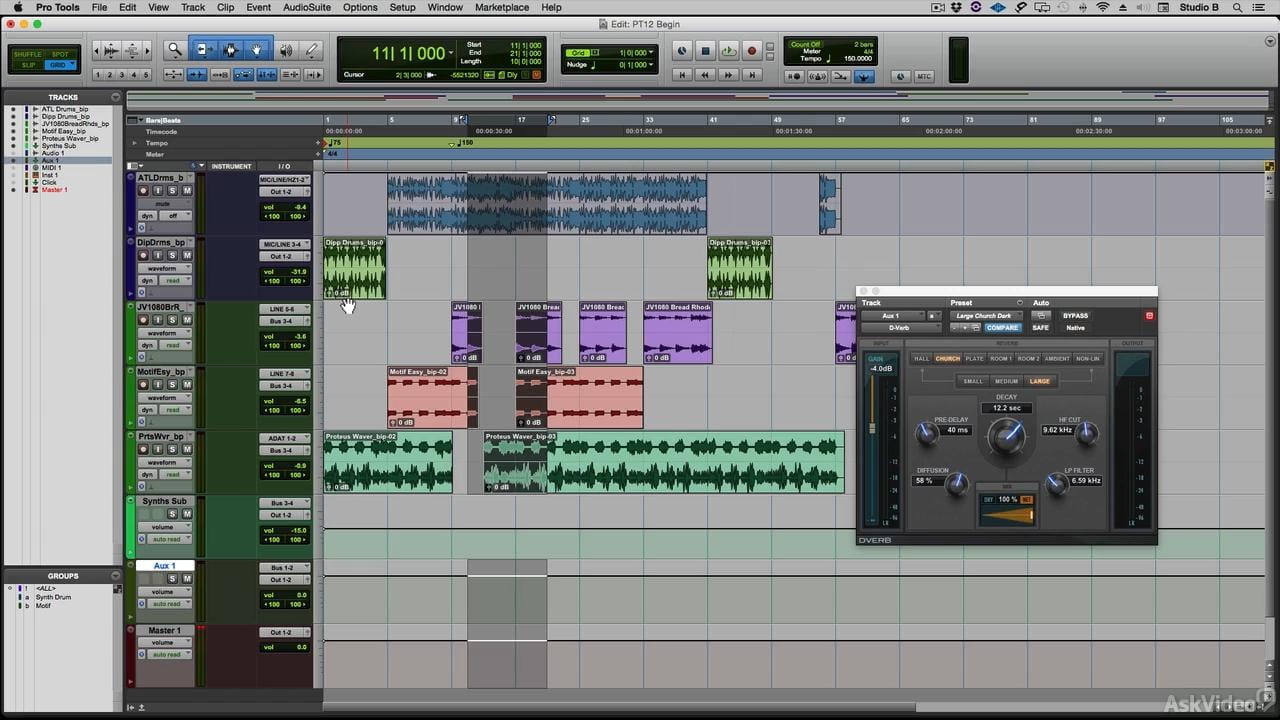Select the PLATE reverb algorithm
The height and width of the screenshot is (720, 1280).
974,358
